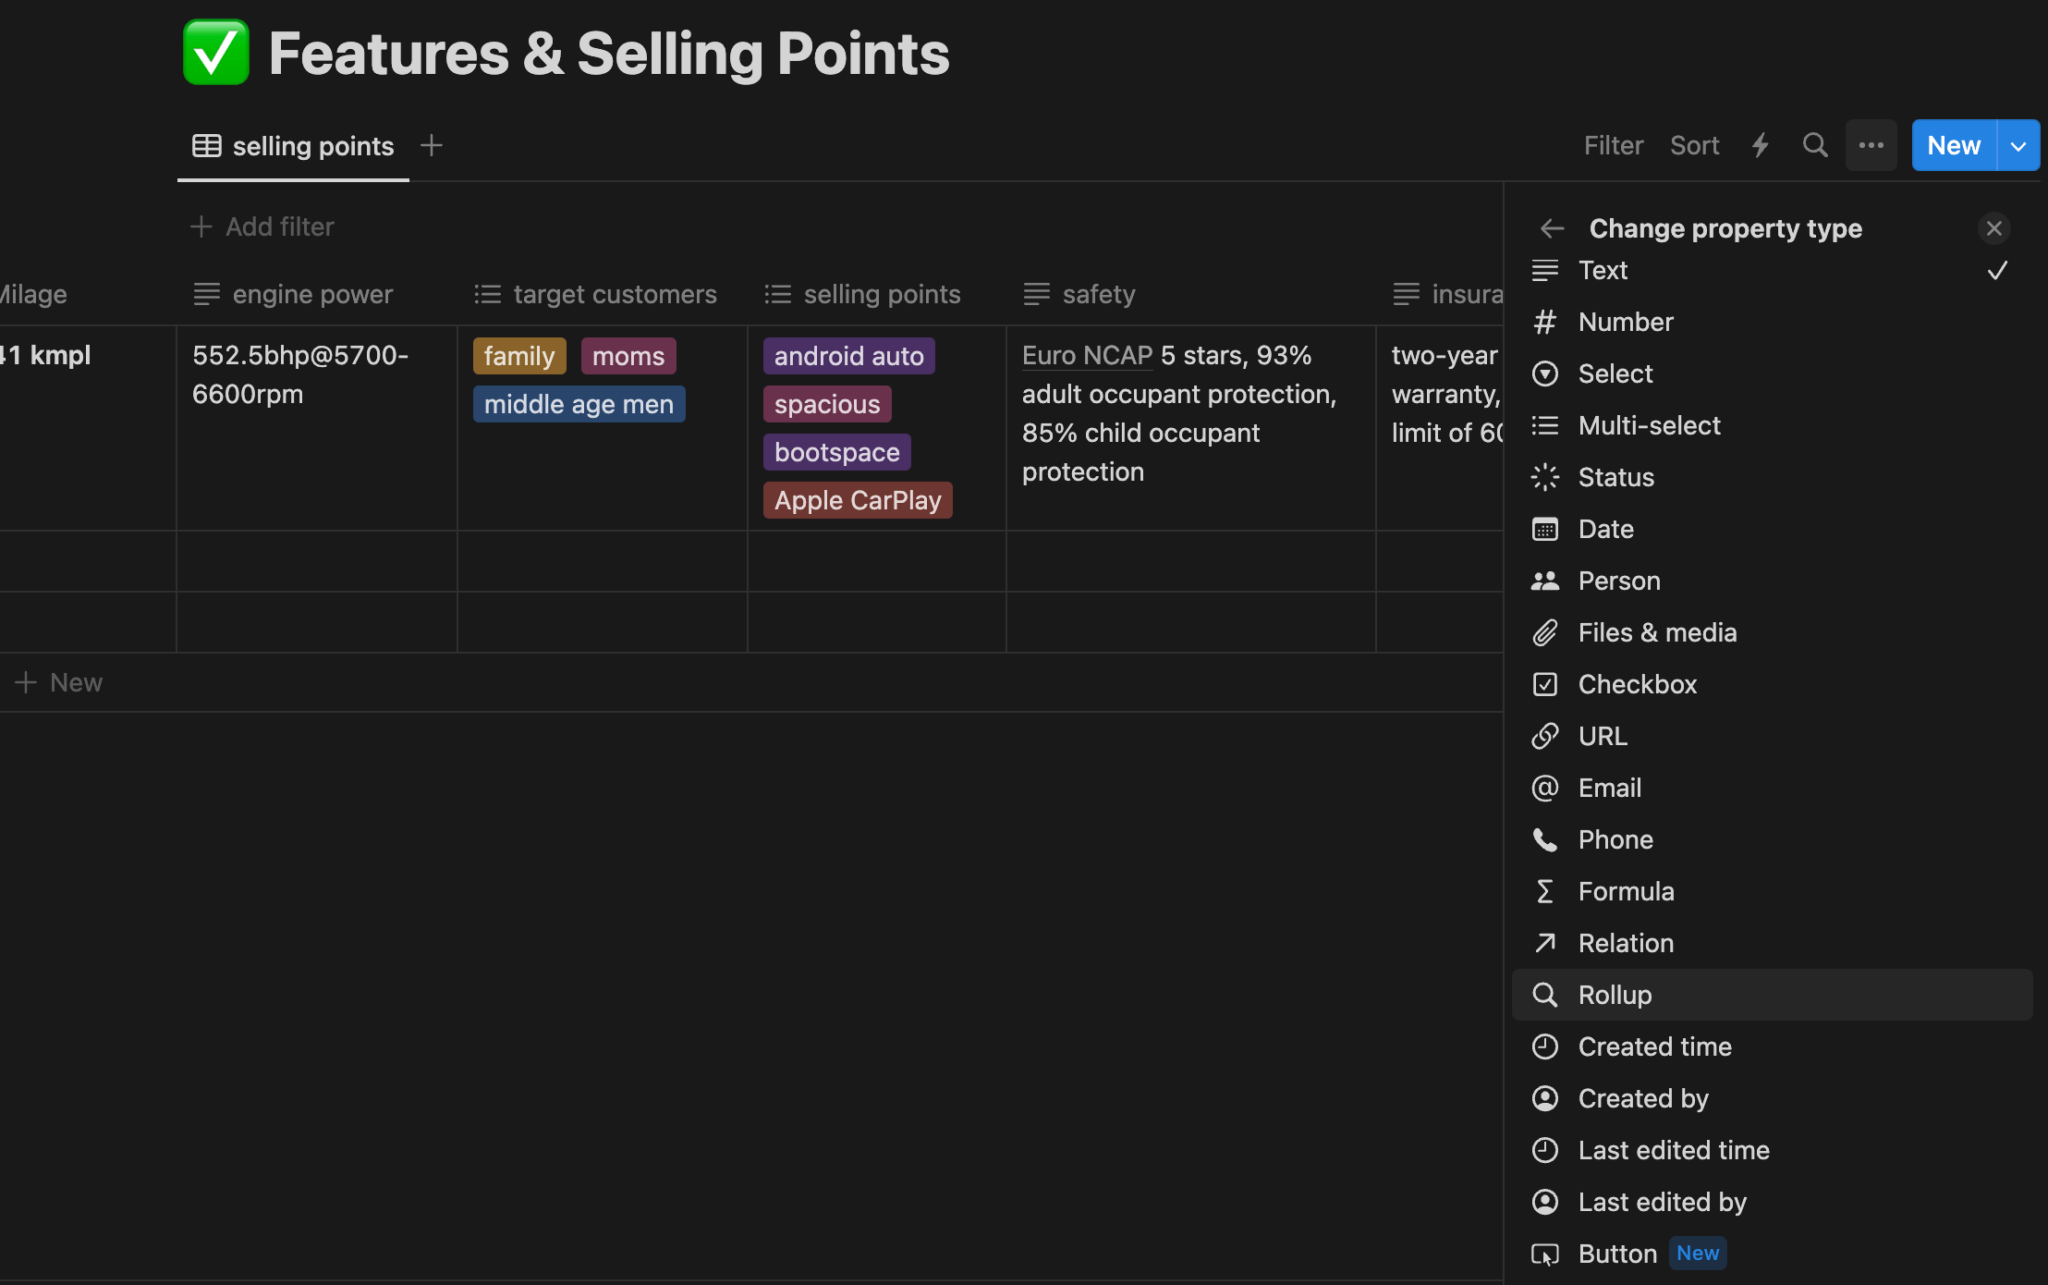Viewport: 2048px width, 1285px height.
Task: Click the lightning bolt automations icon
Action: point(1760,146)
